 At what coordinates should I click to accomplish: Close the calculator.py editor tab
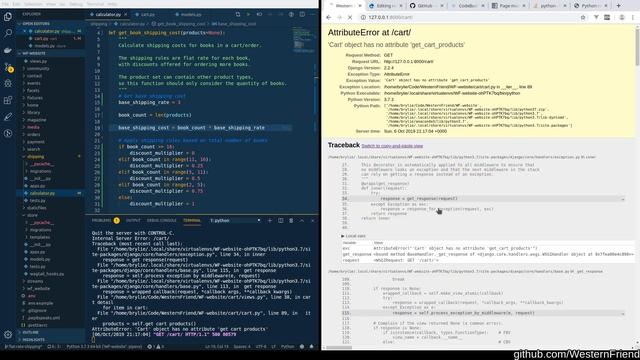pos(125,15)
